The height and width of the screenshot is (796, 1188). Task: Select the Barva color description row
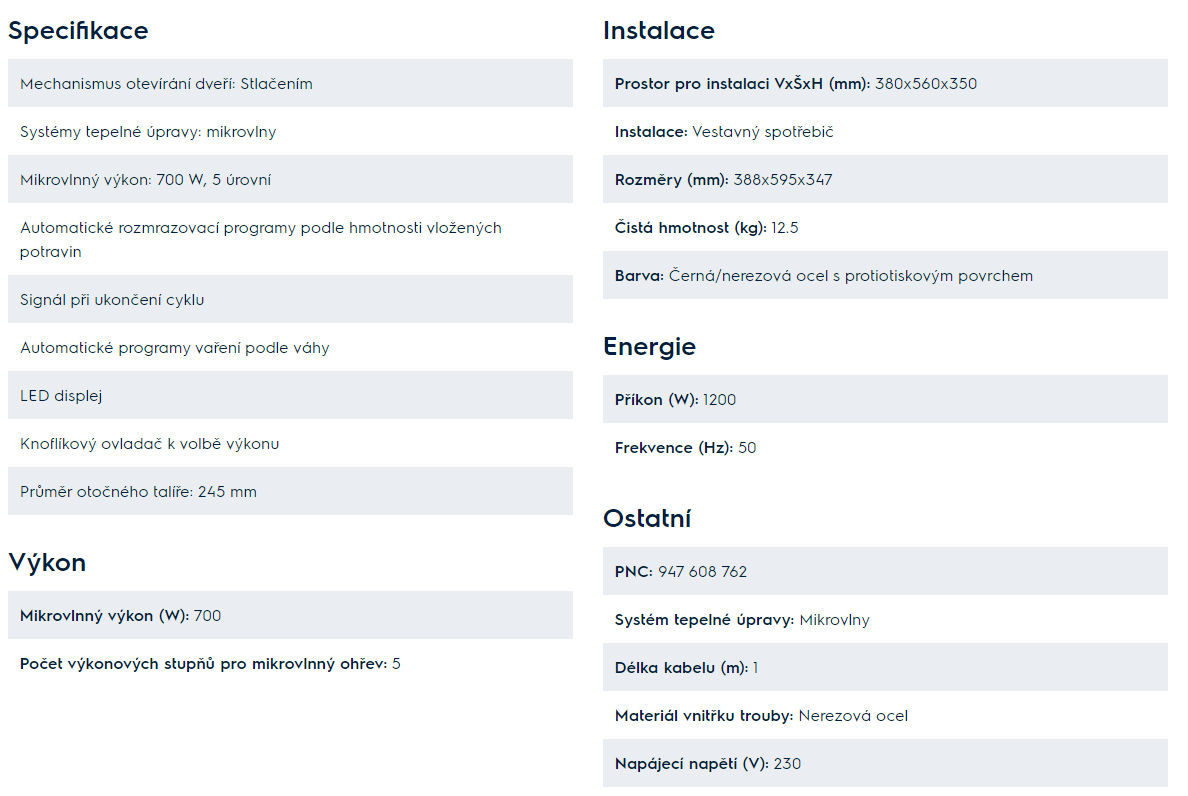(885, 276)
